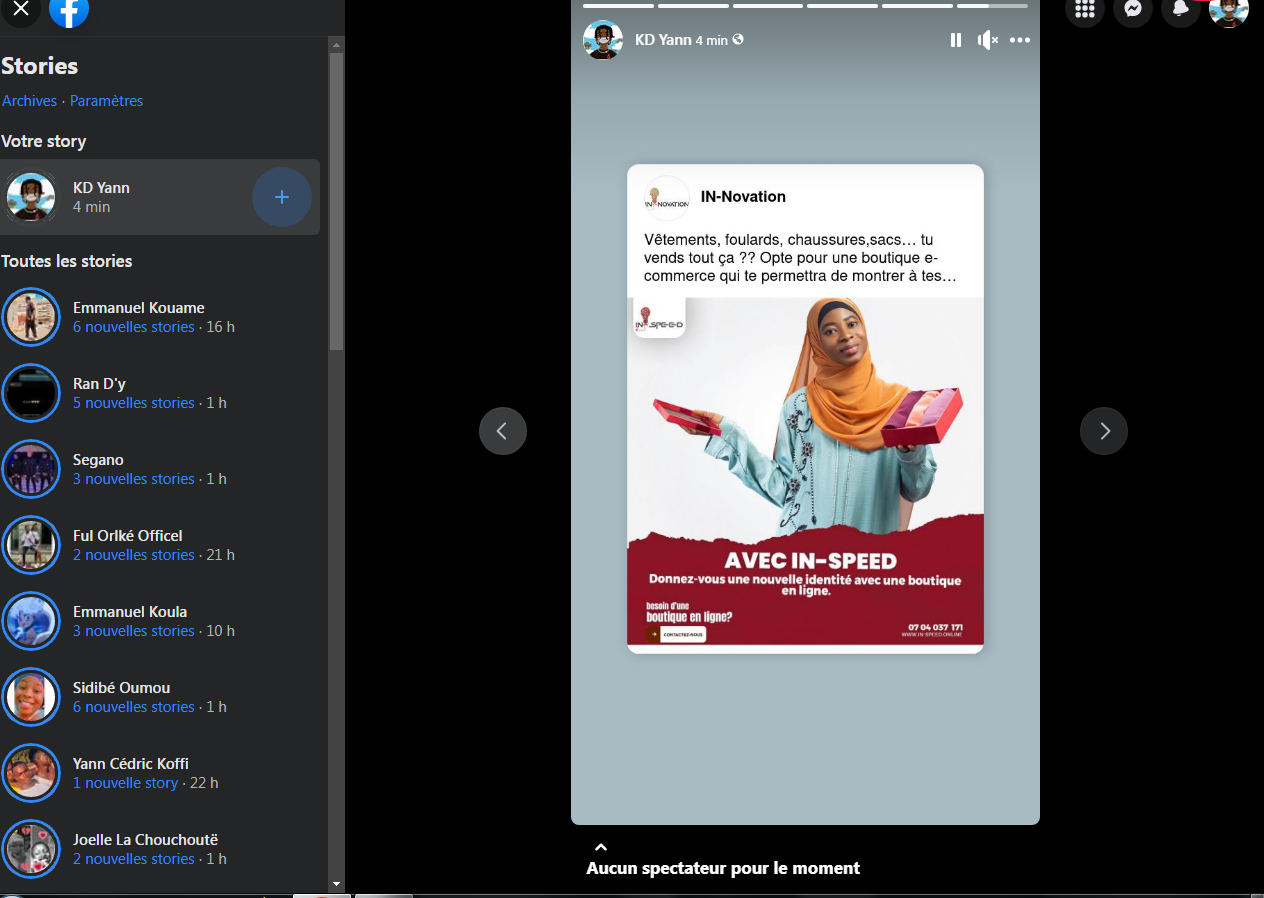Viewport: 1264px width, 898px height.
Task: Go to the previous story arrow
Action: click(502, 431)
